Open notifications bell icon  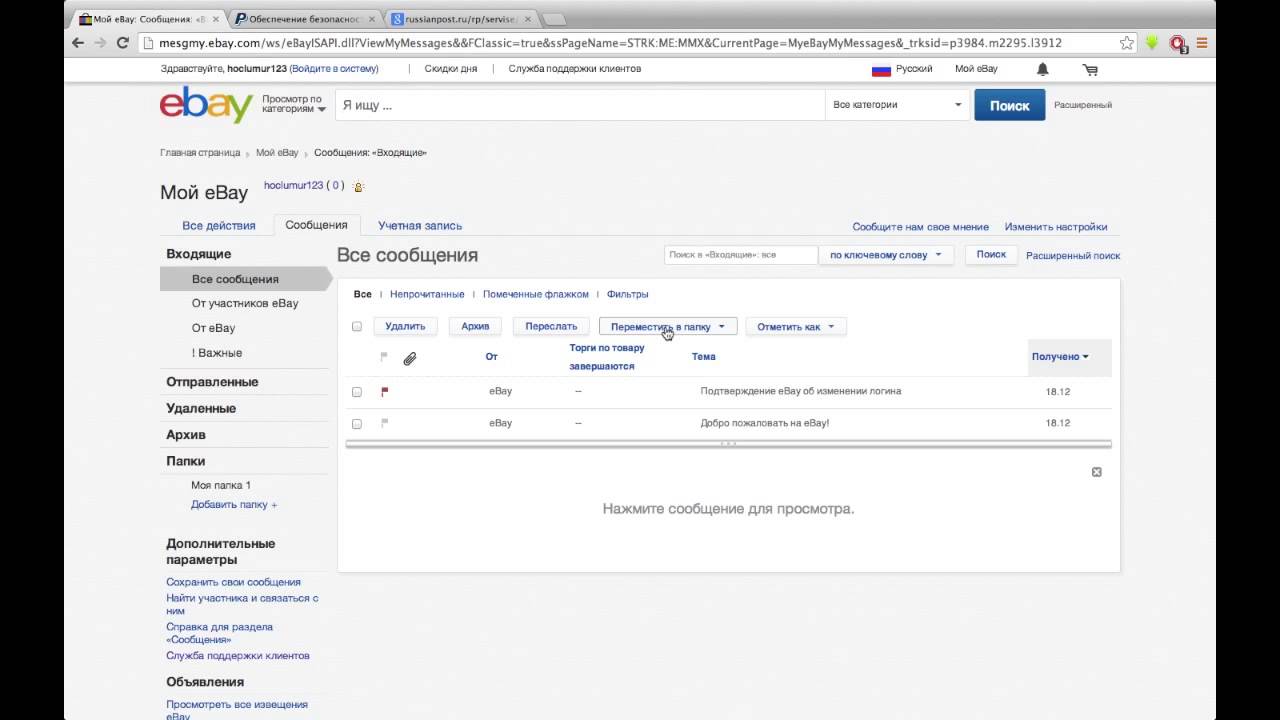click(1043, 69)
